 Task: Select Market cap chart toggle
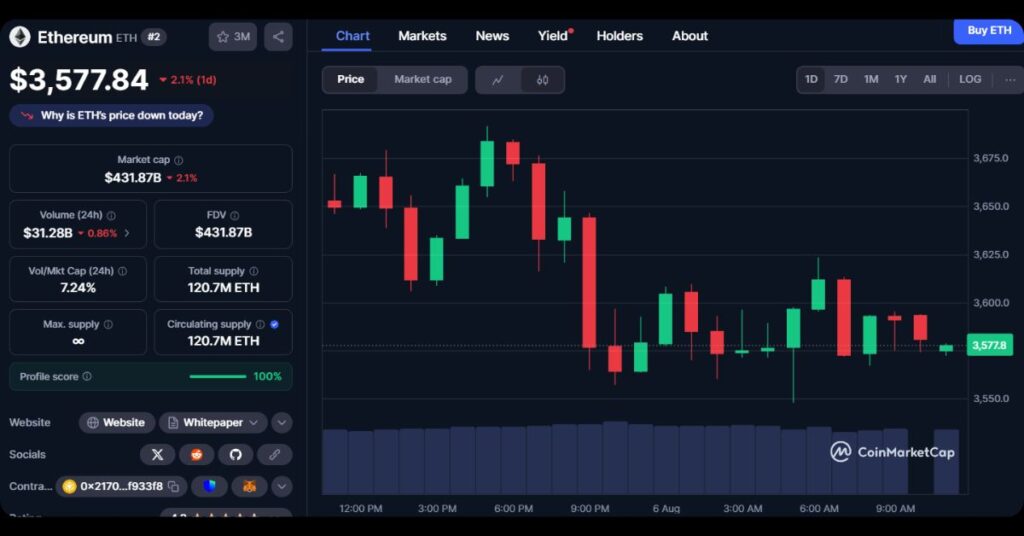click(x=423, y=80)
